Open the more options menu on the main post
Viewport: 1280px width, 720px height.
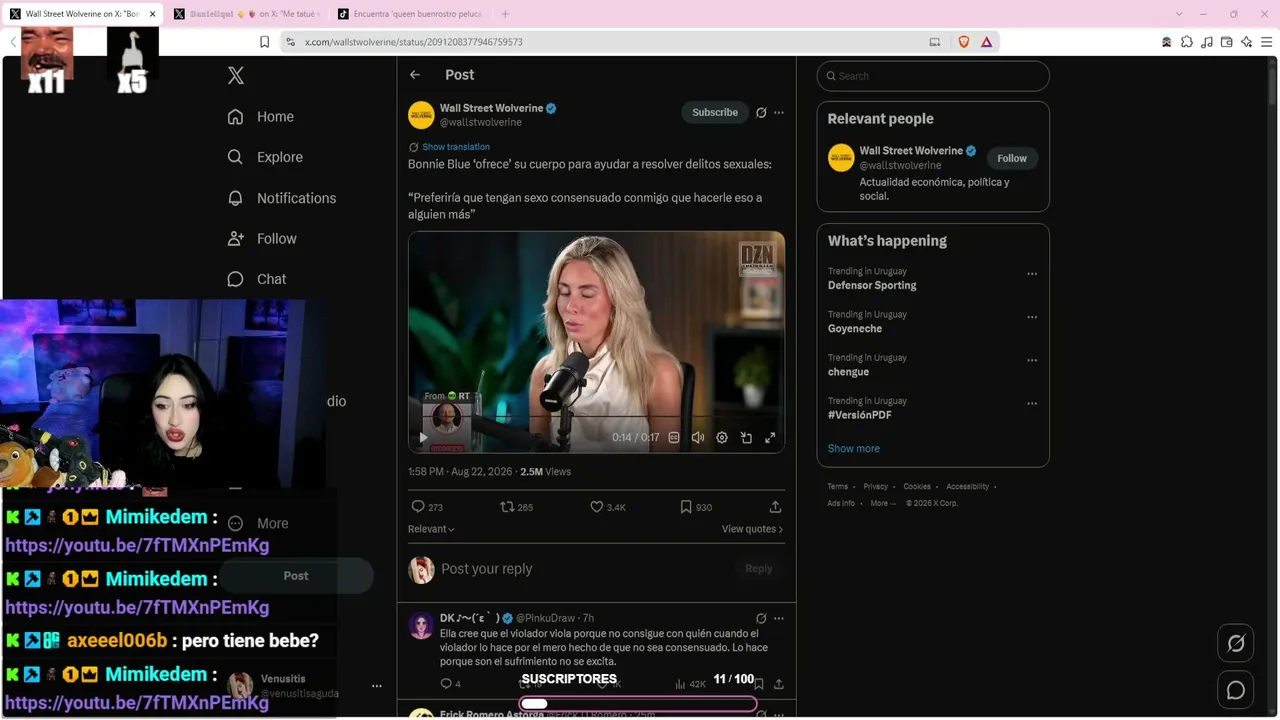tap(779, 113)
